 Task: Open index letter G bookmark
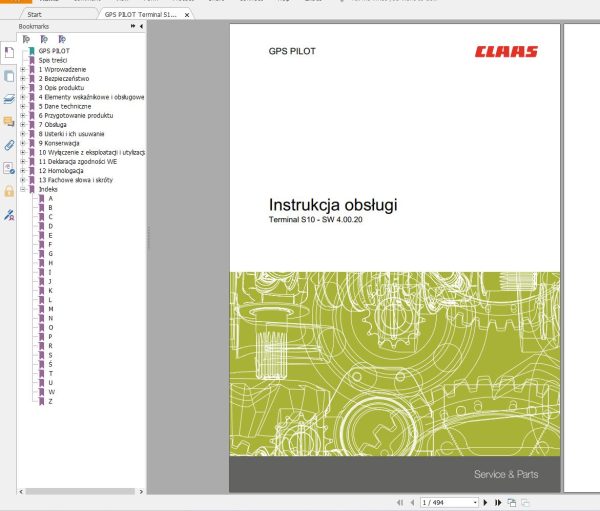(x=51, y=253)
